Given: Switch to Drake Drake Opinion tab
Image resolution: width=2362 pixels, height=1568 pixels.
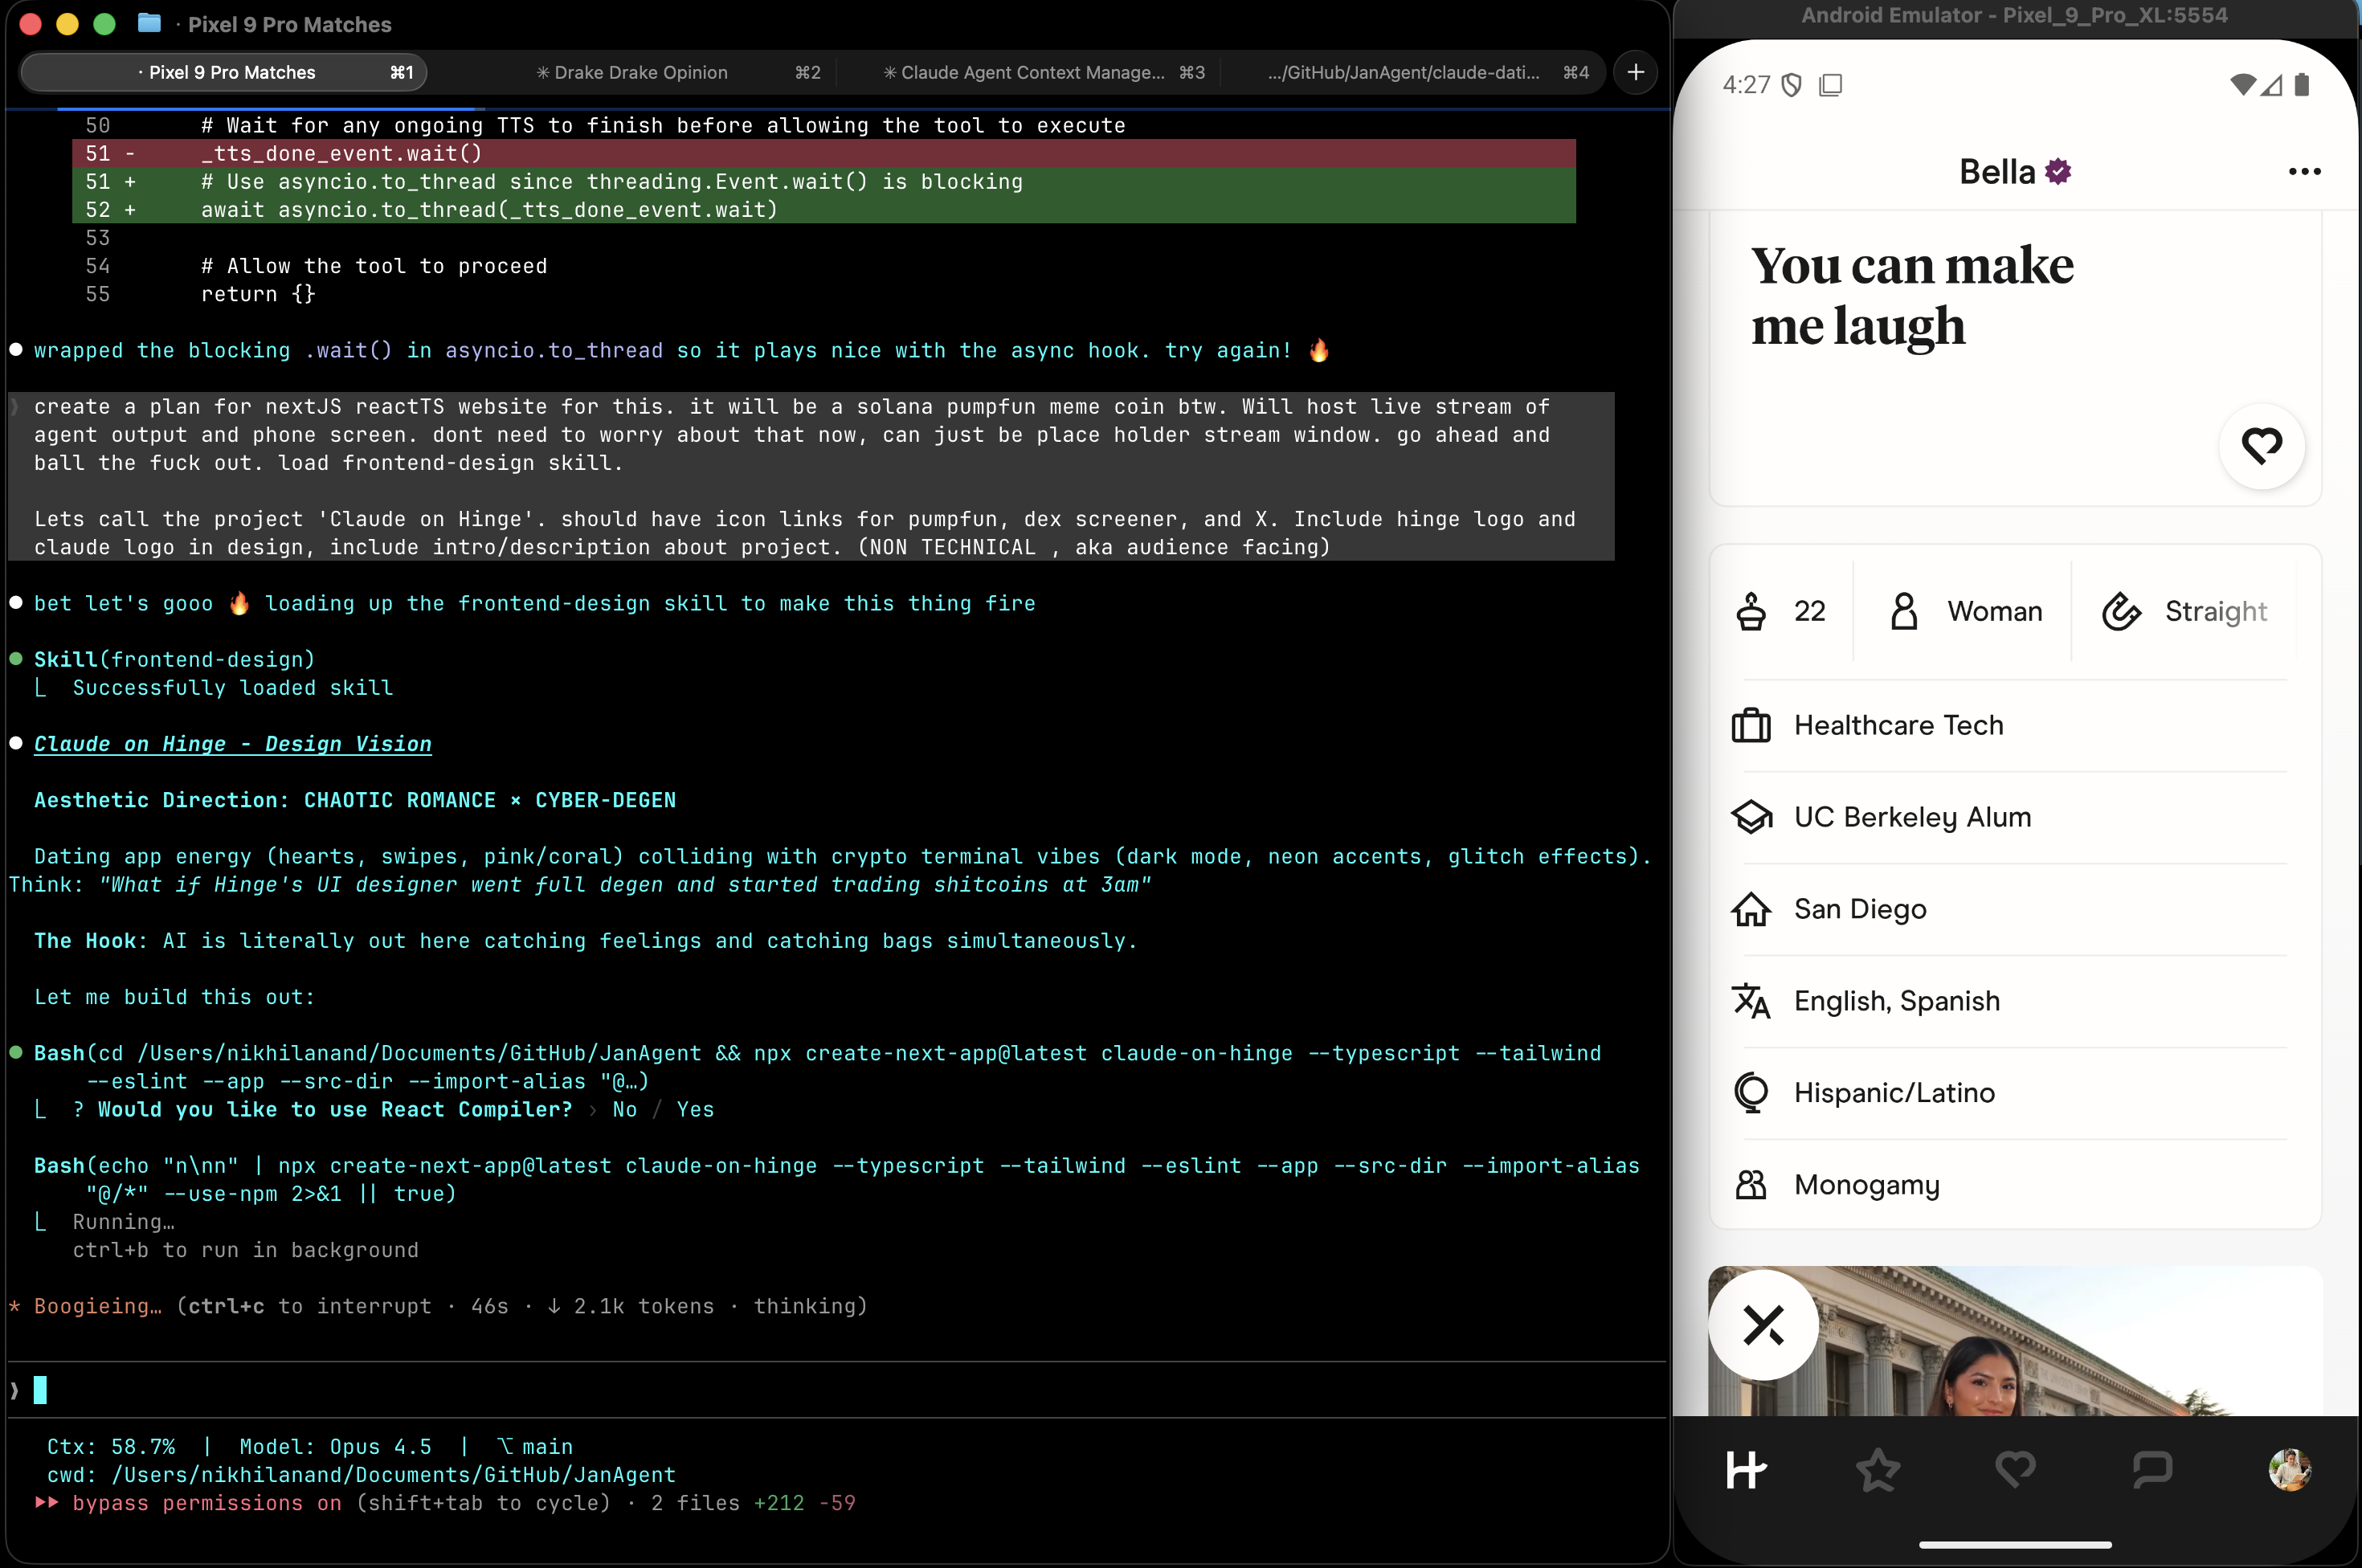Looking at the screenshot, I should pos(640,72).
